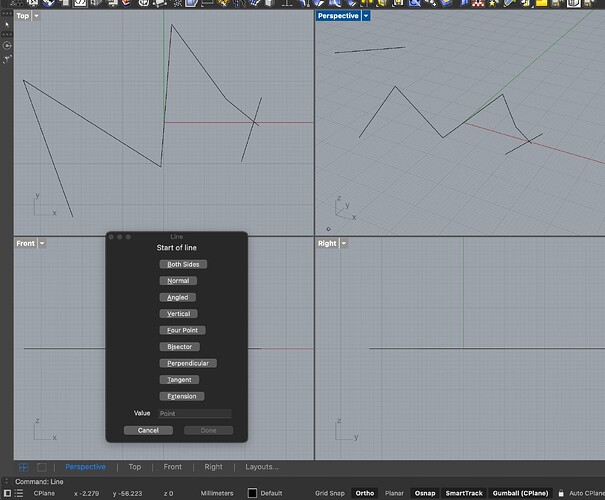Turn off Osnap

(425, 493)
